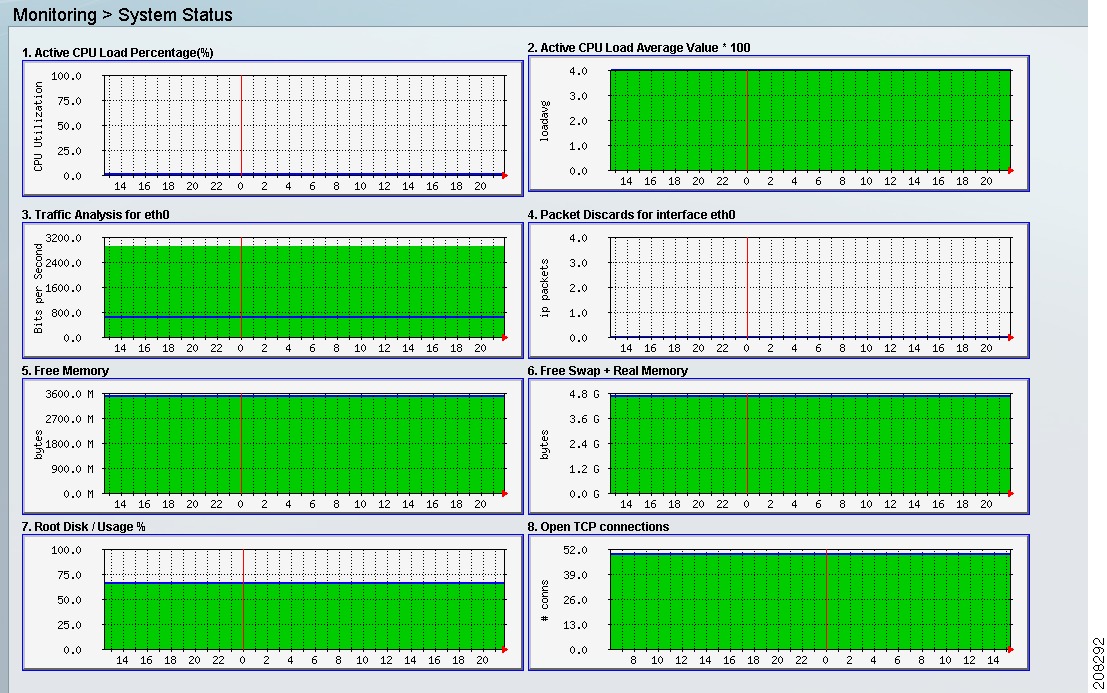Open the Free Memory graph
This screenshot has height=693, width=1107.
click(273, 446)
